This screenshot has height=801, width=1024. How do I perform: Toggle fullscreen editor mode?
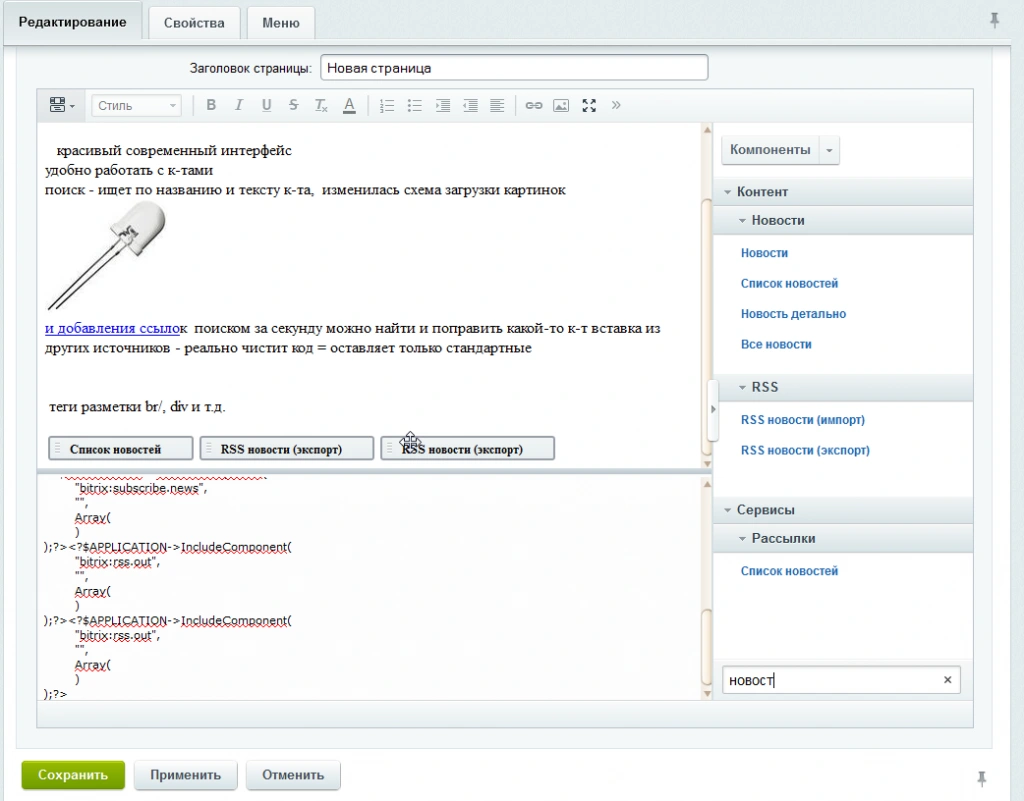589,105
